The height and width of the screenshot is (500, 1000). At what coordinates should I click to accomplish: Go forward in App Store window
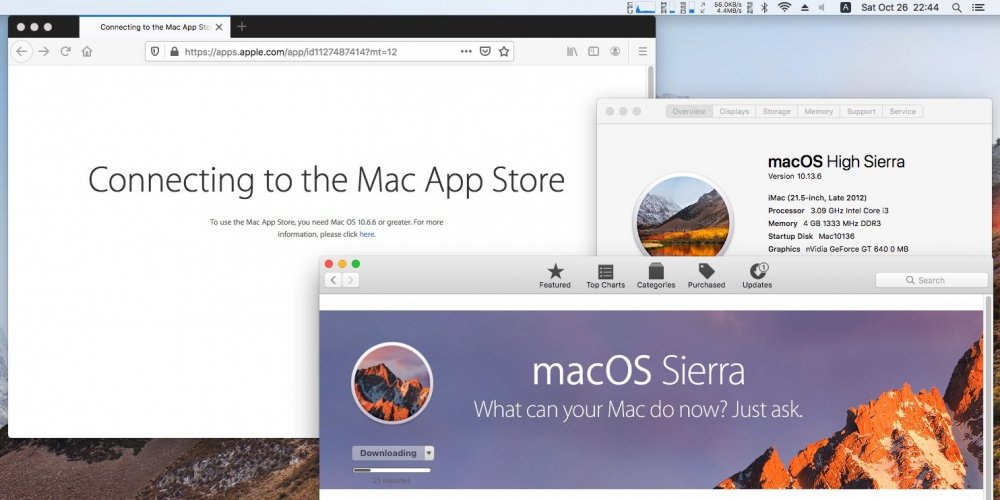coord(350,280)
